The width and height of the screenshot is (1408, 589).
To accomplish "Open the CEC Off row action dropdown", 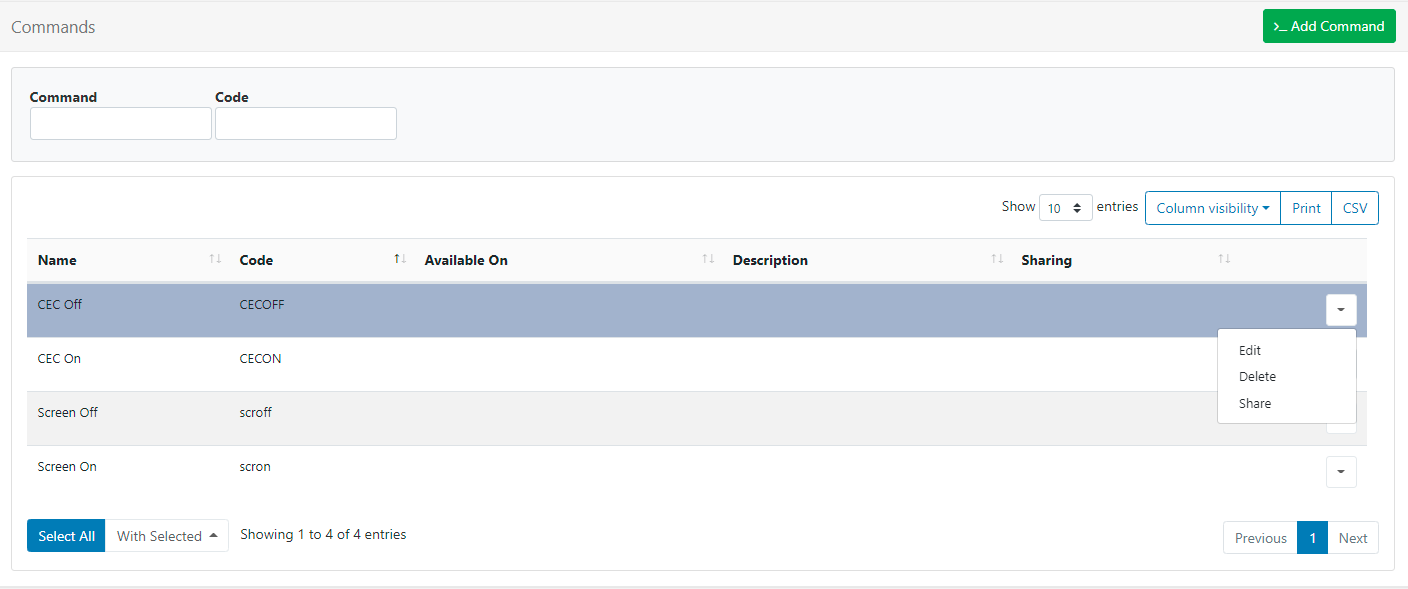I will pos(1341,310).
